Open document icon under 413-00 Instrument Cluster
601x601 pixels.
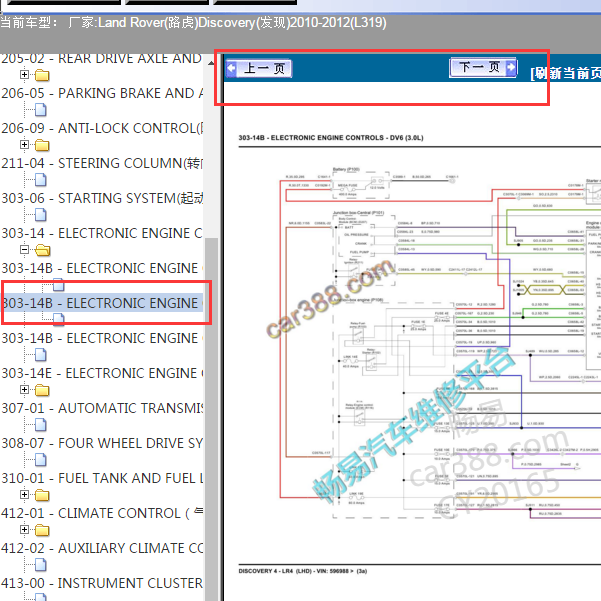point(41,597)
